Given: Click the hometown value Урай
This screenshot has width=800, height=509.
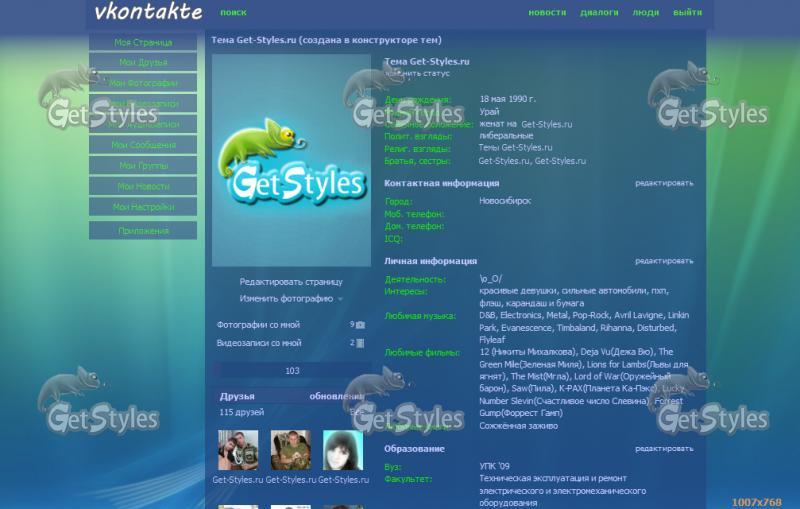Looking at the screenshot, I should 489,112.
